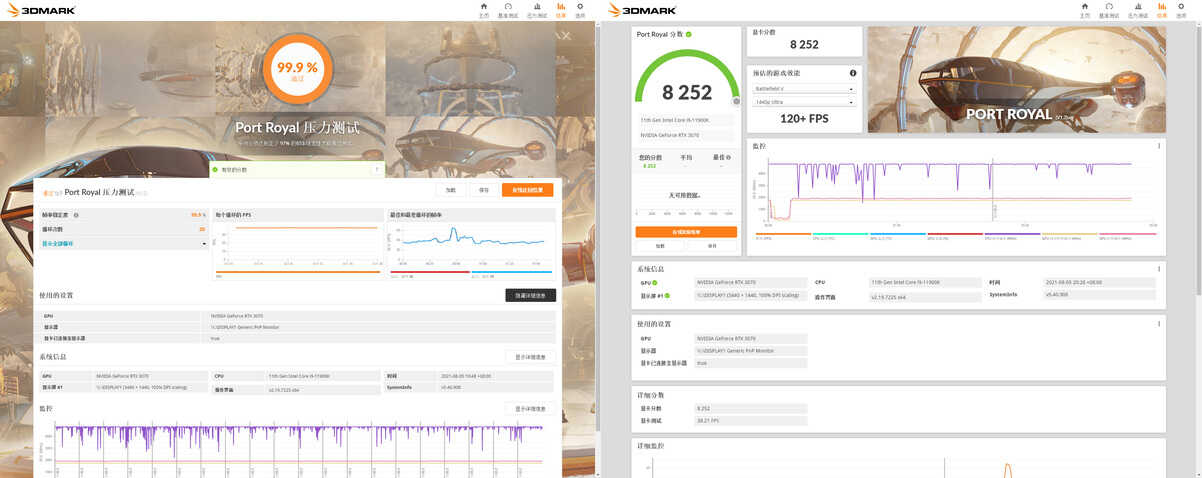Image resolution: width=1202 pixels, height=478 pixels.
Task: Click red legend bar under right monitoring chart
Action: click(955, 235)
